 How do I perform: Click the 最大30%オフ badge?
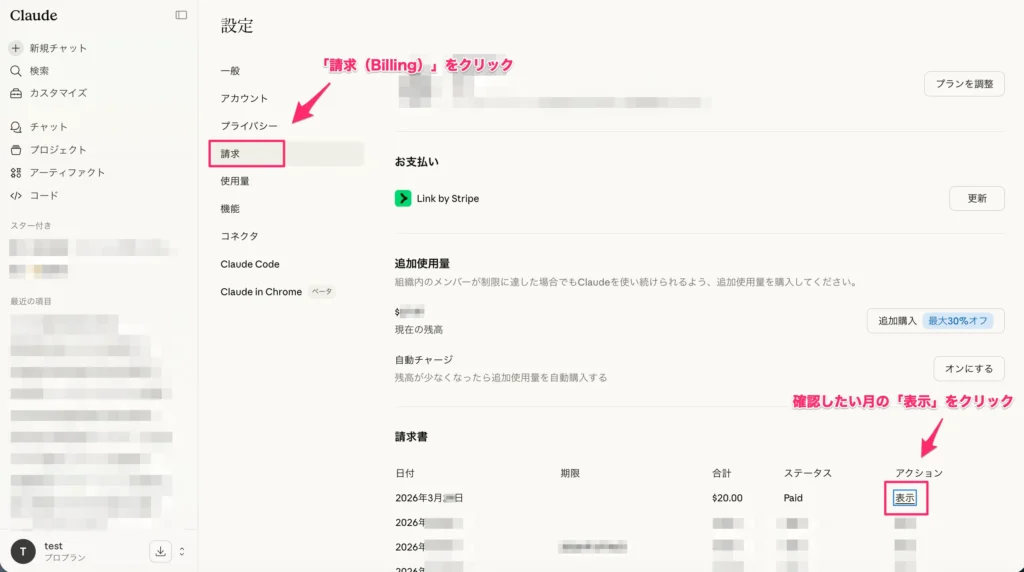click(957, 321)
